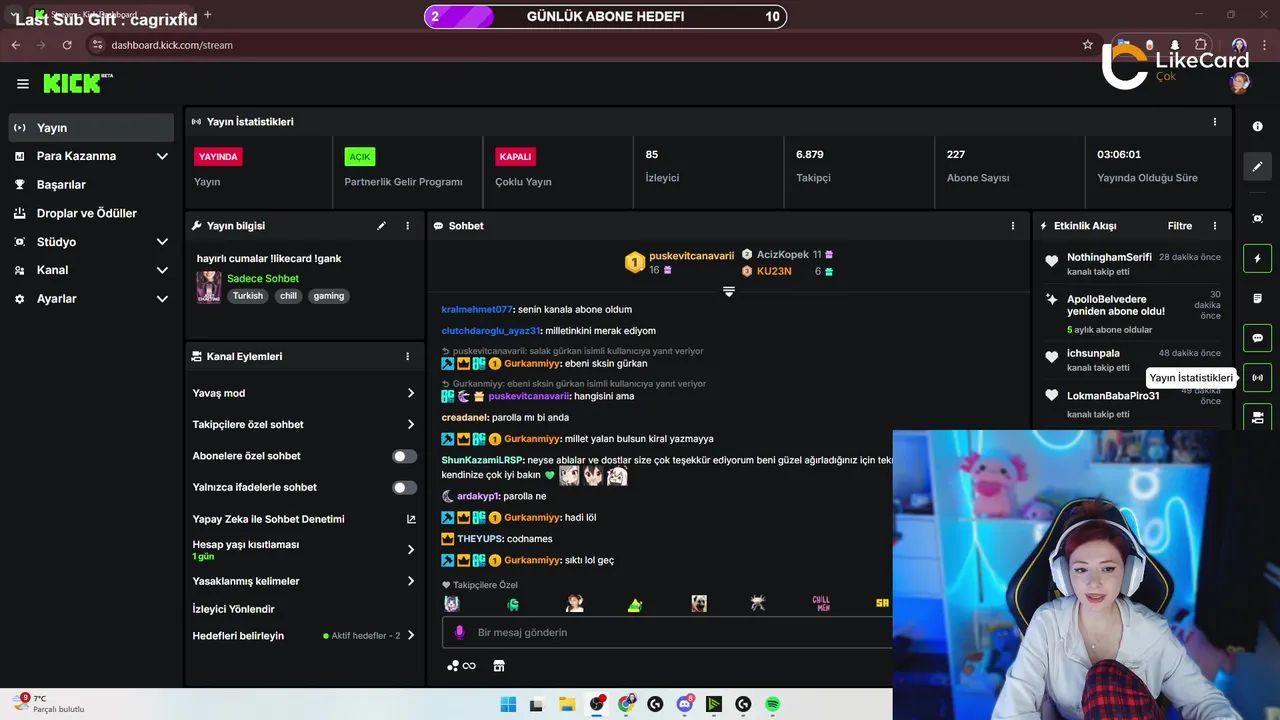Toggle the broadcast stats icon in the right sidebar

point(1257,378)
